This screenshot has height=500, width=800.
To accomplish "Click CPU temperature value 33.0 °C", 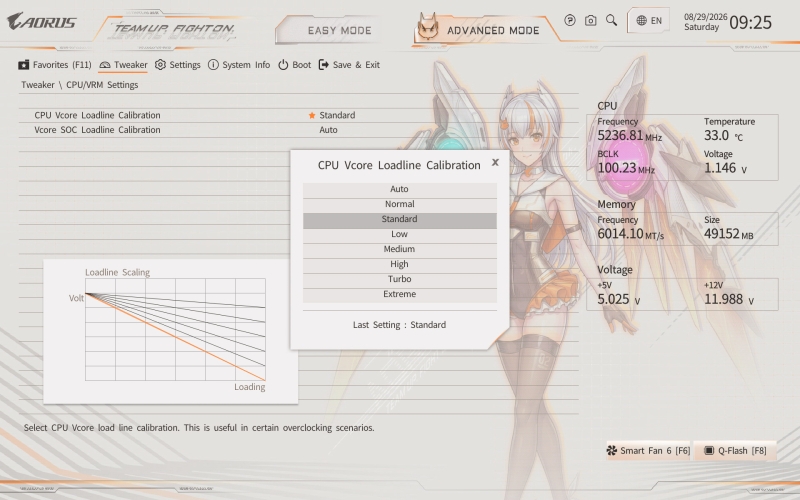I will [x=723, y=136].
